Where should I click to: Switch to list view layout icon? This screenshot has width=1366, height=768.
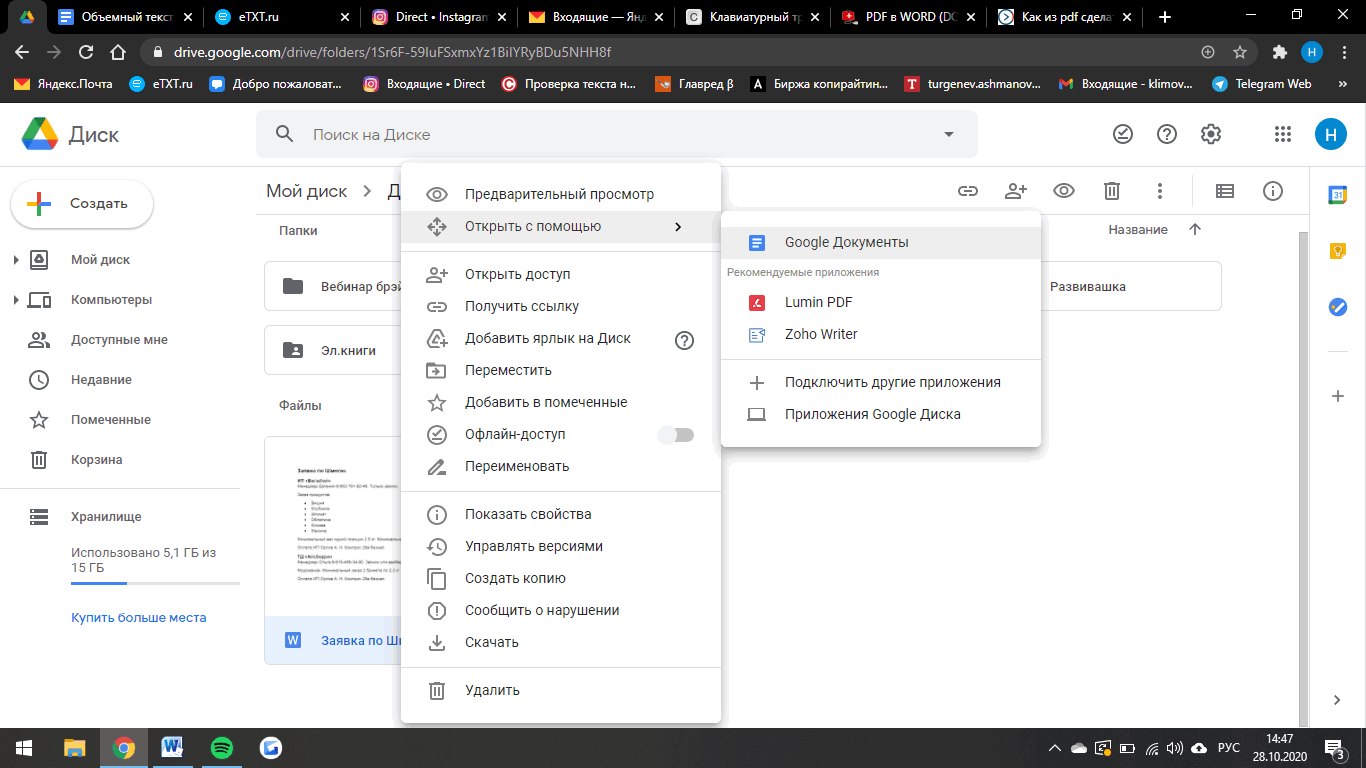click(1224, 190)
